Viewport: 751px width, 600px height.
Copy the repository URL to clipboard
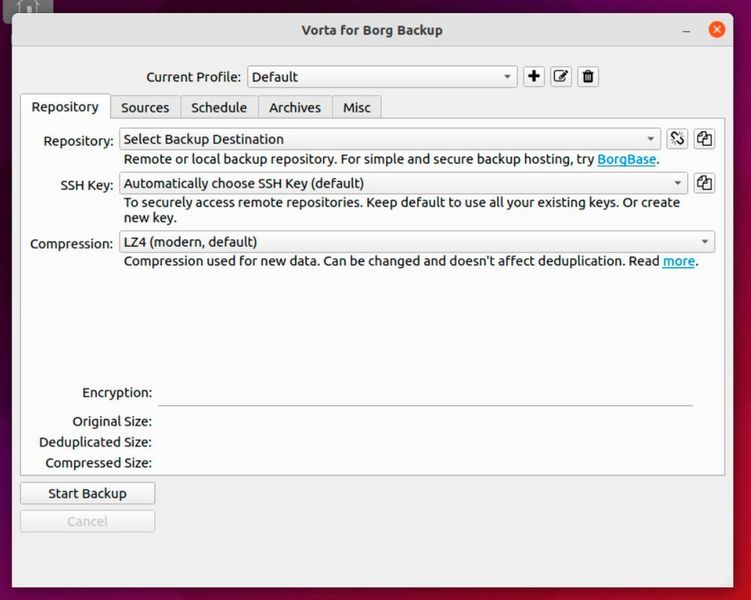click(x=705, y=139)
